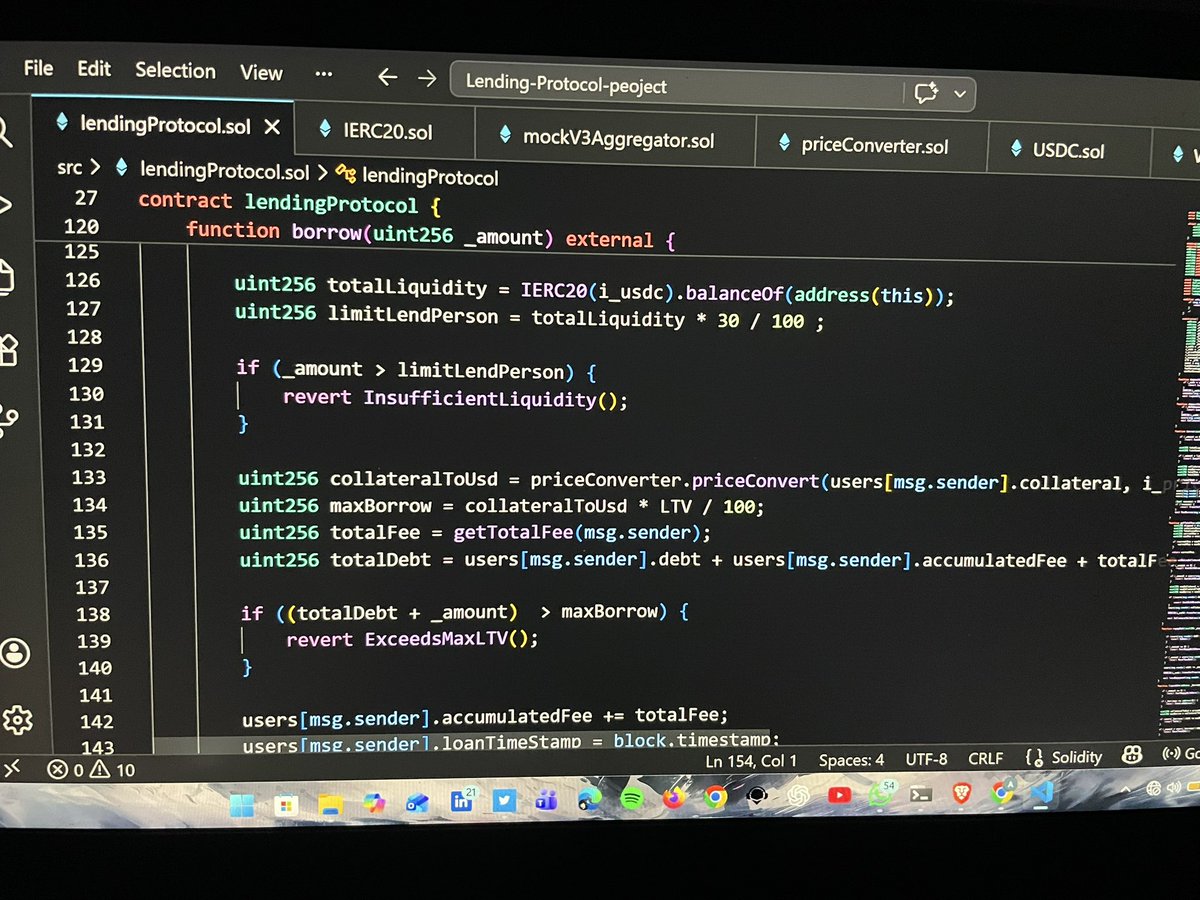Click the Copilot status icon in status bar
Screen dimensions: 1200x900
click(x=1132, y=756)
